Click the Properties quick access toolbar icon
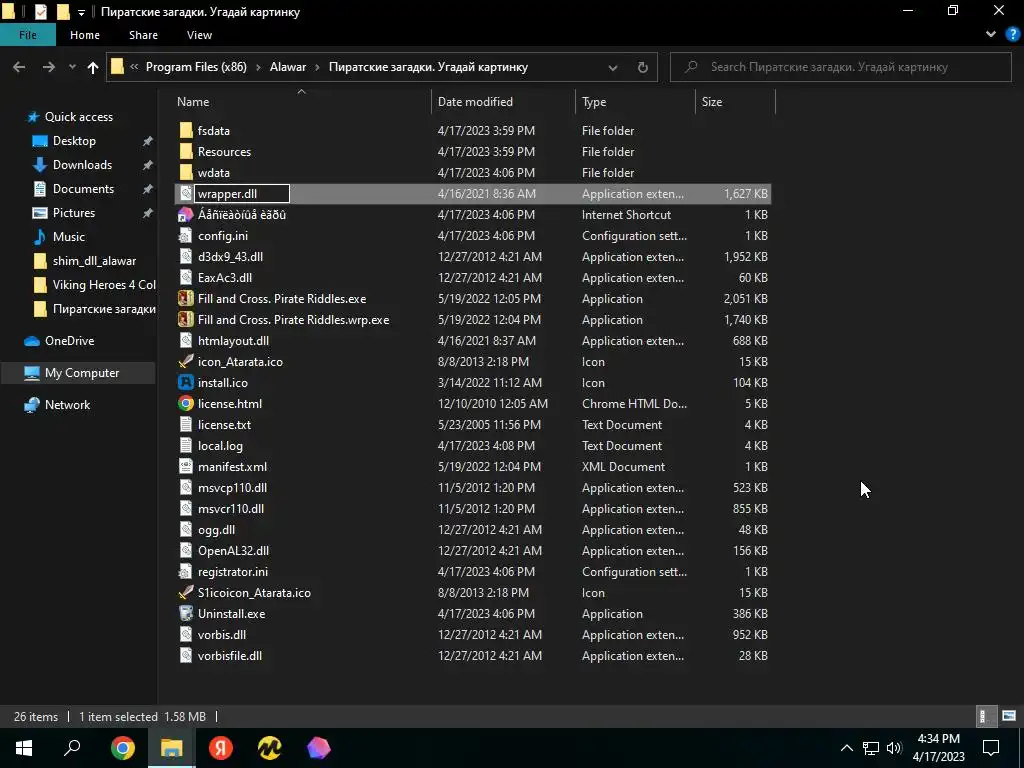 click(x=40, y=12)
